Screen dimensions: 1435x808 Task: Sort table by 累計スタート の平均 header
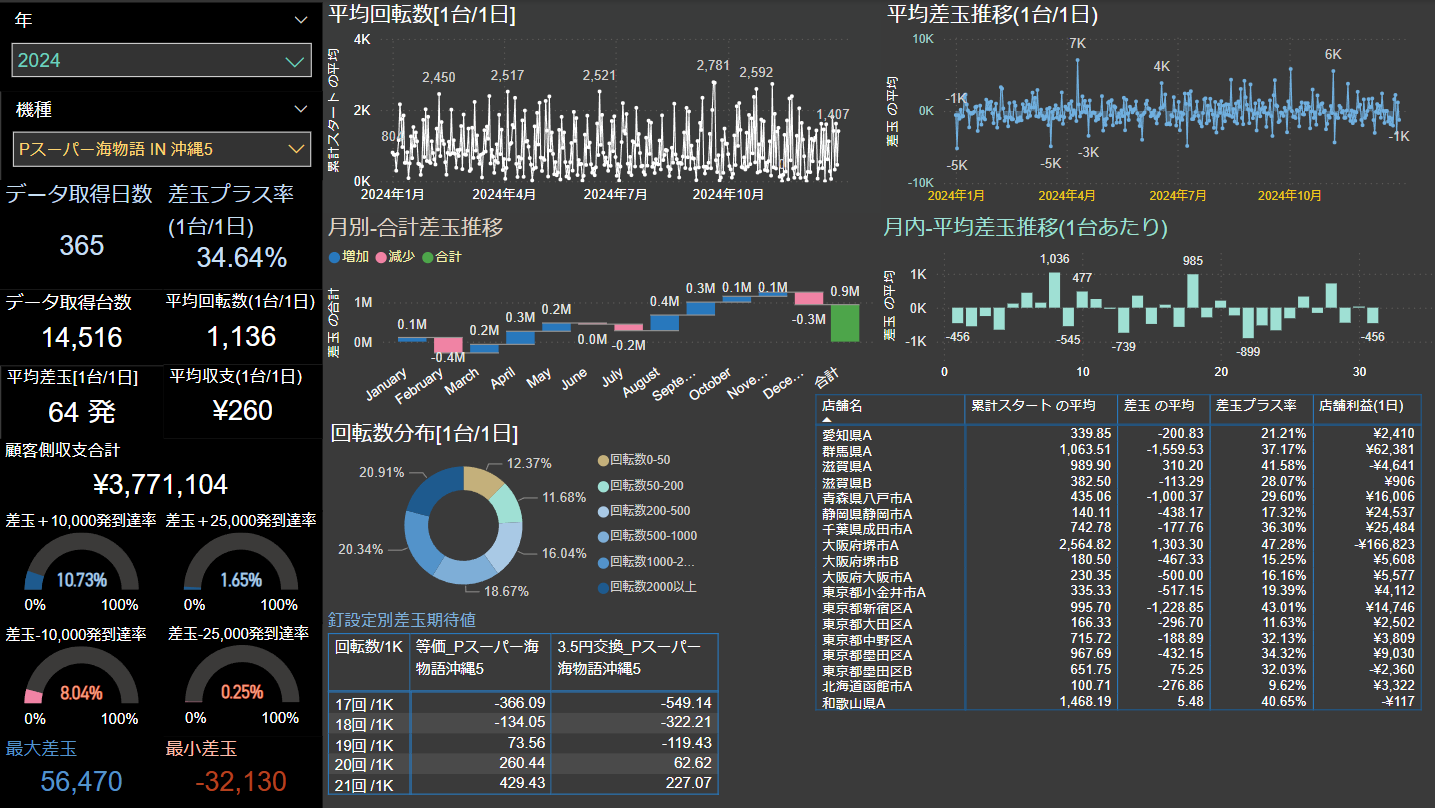click(1040, 406)
